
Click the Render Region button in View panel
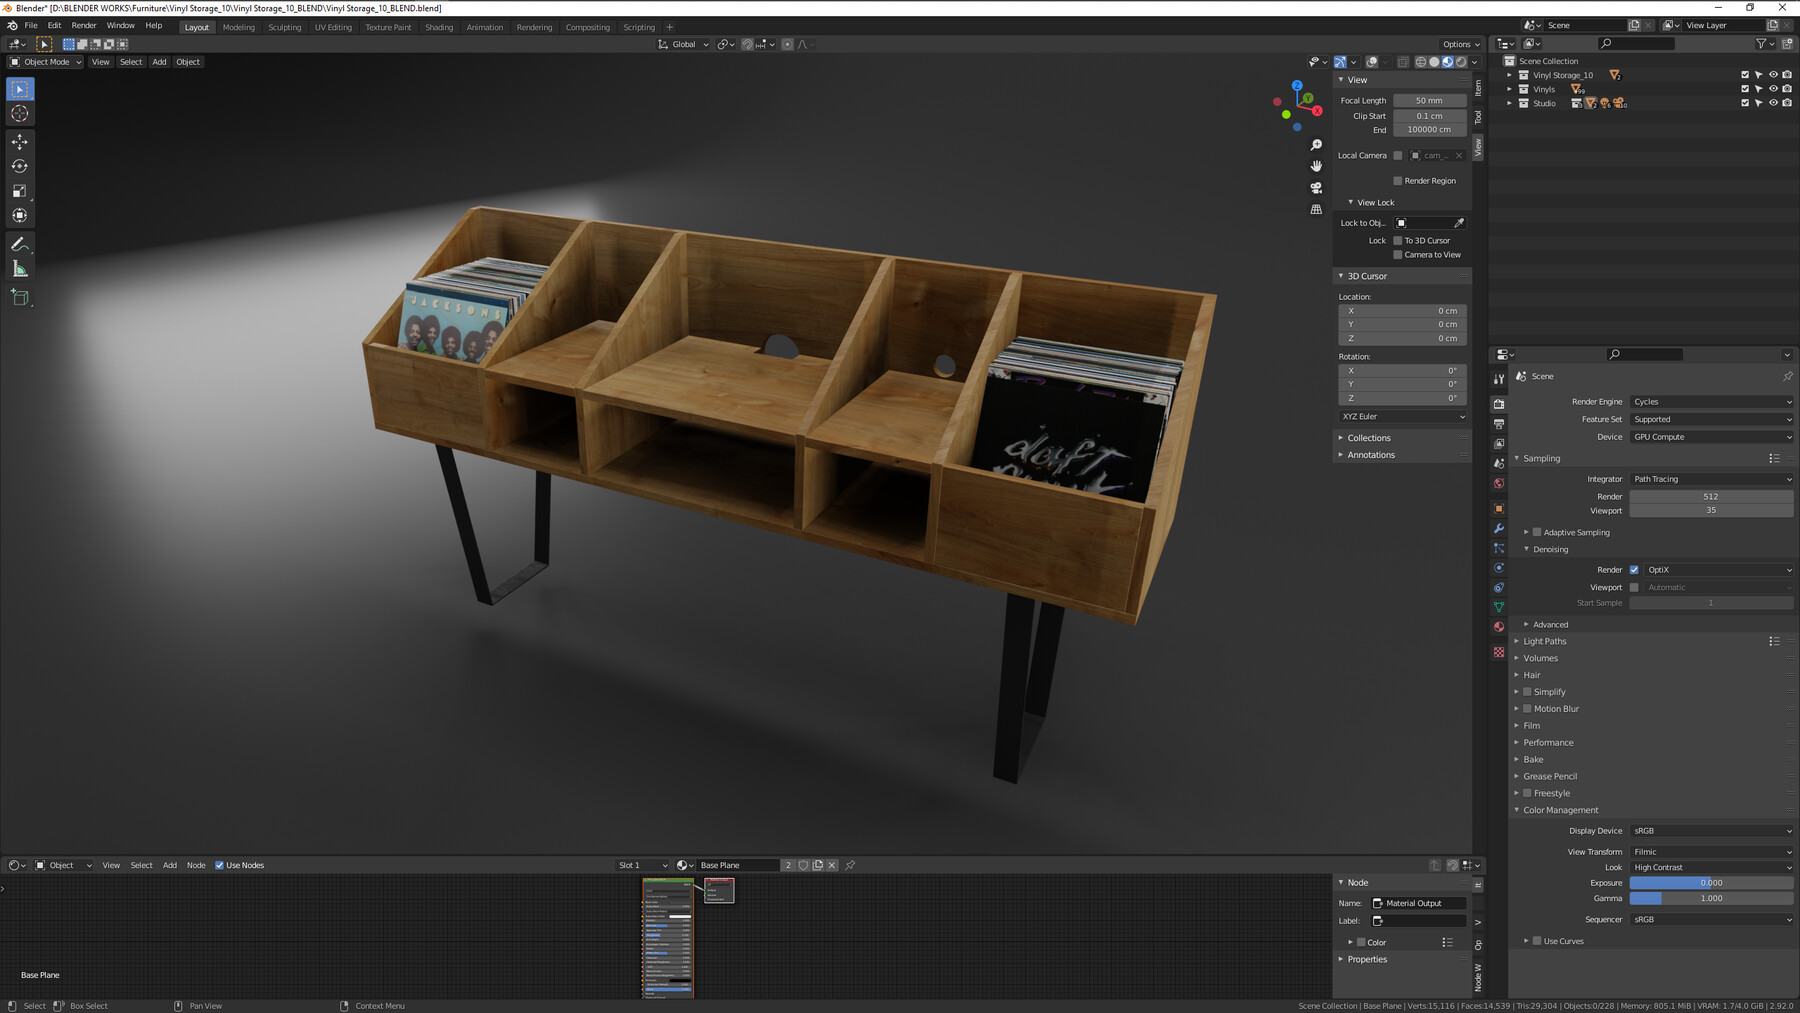tap(1398, 180)
